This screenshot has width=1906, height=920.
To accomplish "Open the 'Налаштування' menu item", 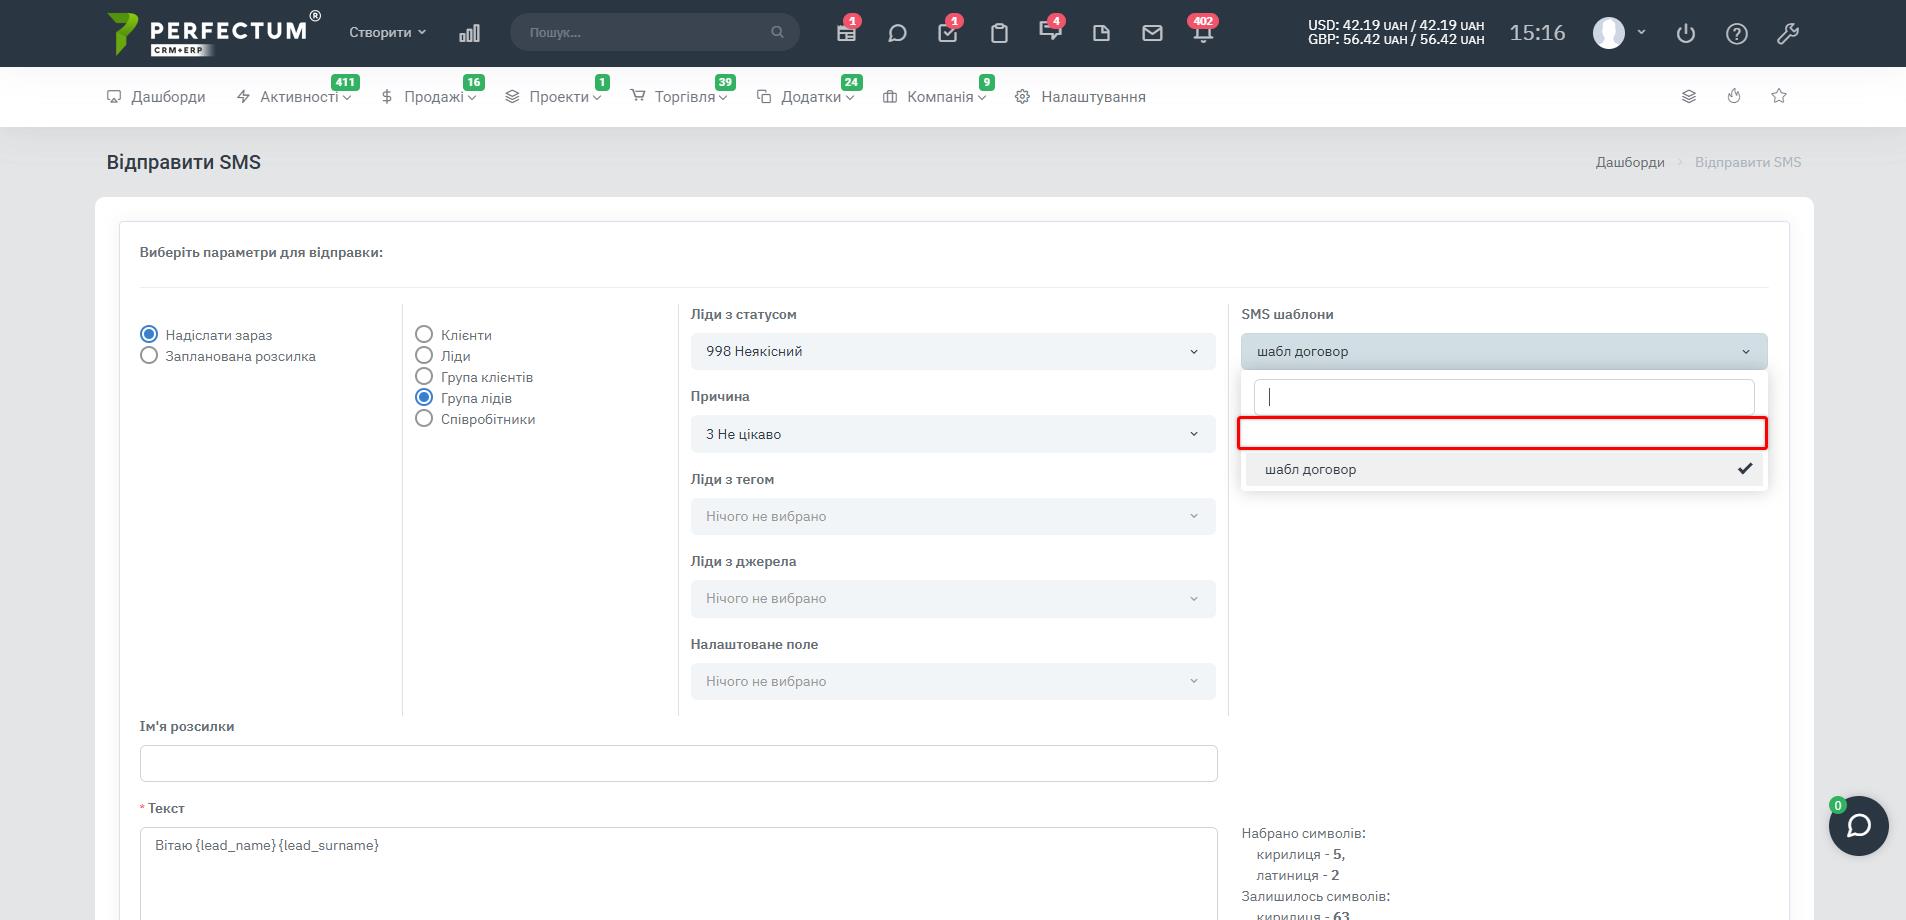I will [1092, 97].
